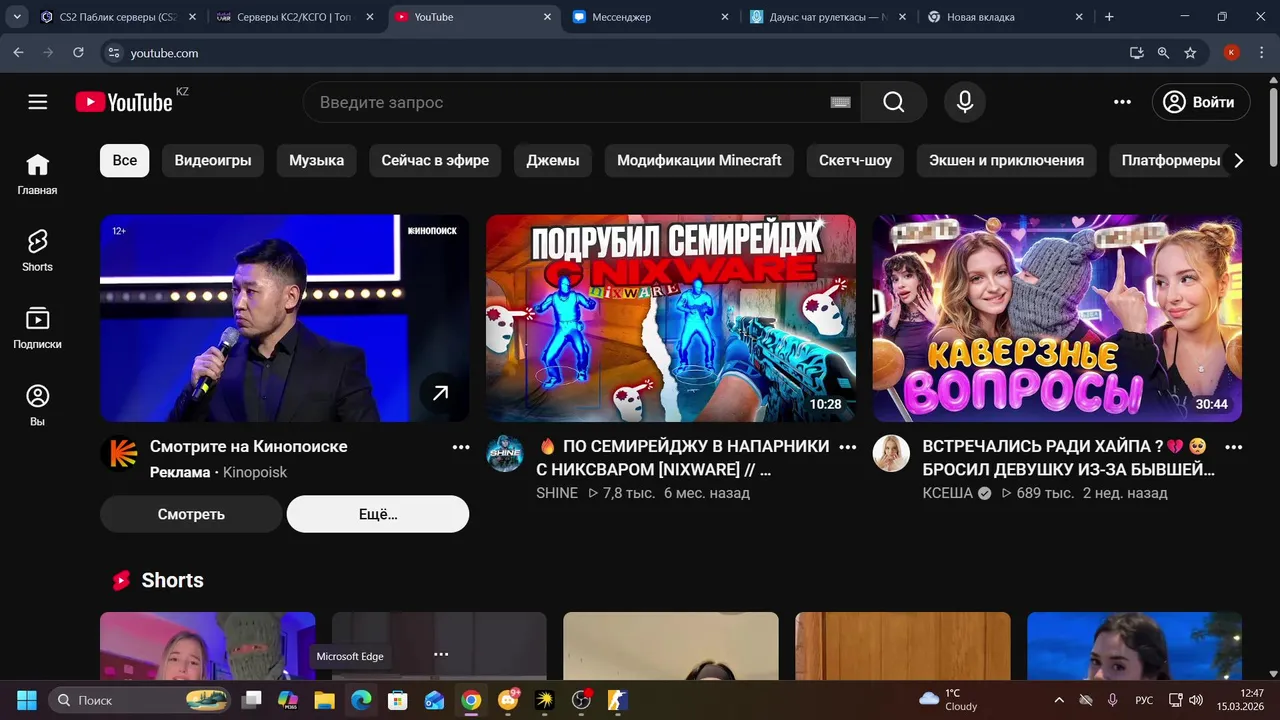Open the Cloudy weather widget
Image resolution: width=1280 pixels, height=720 pixels.
click(948, 699)
